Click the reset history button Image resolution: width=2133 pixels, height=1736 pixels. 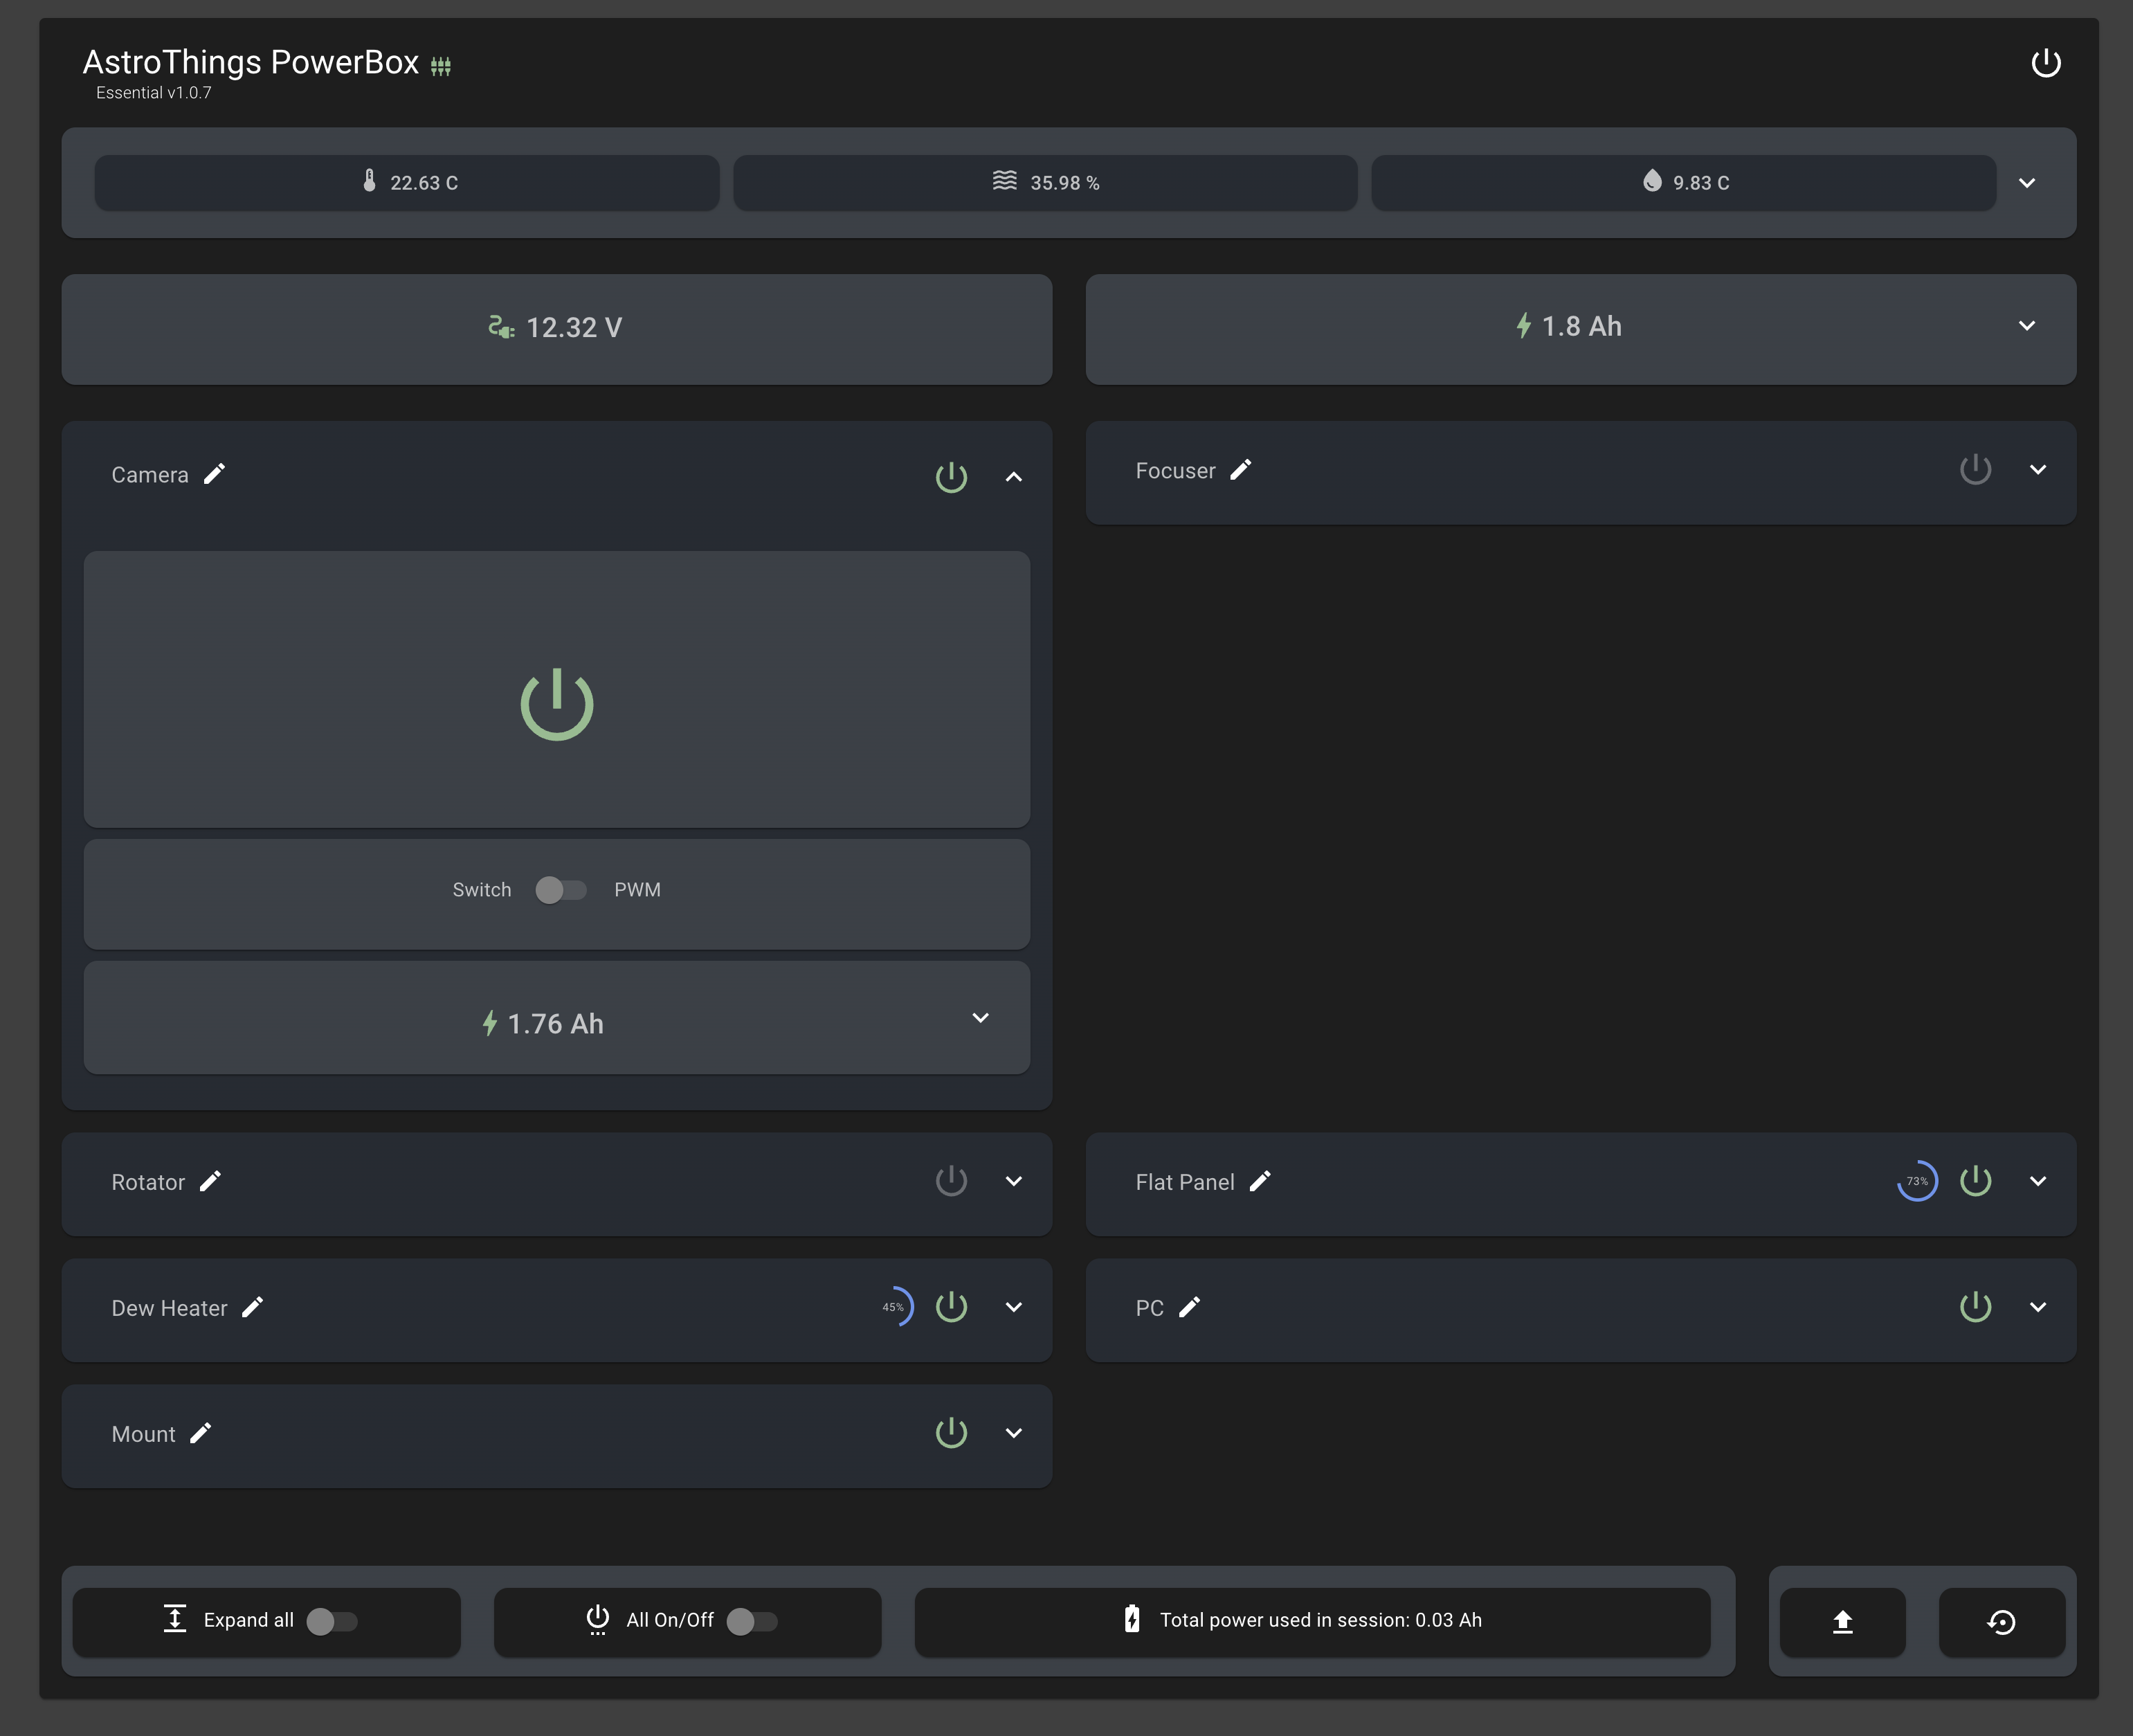[2001, 1622]
